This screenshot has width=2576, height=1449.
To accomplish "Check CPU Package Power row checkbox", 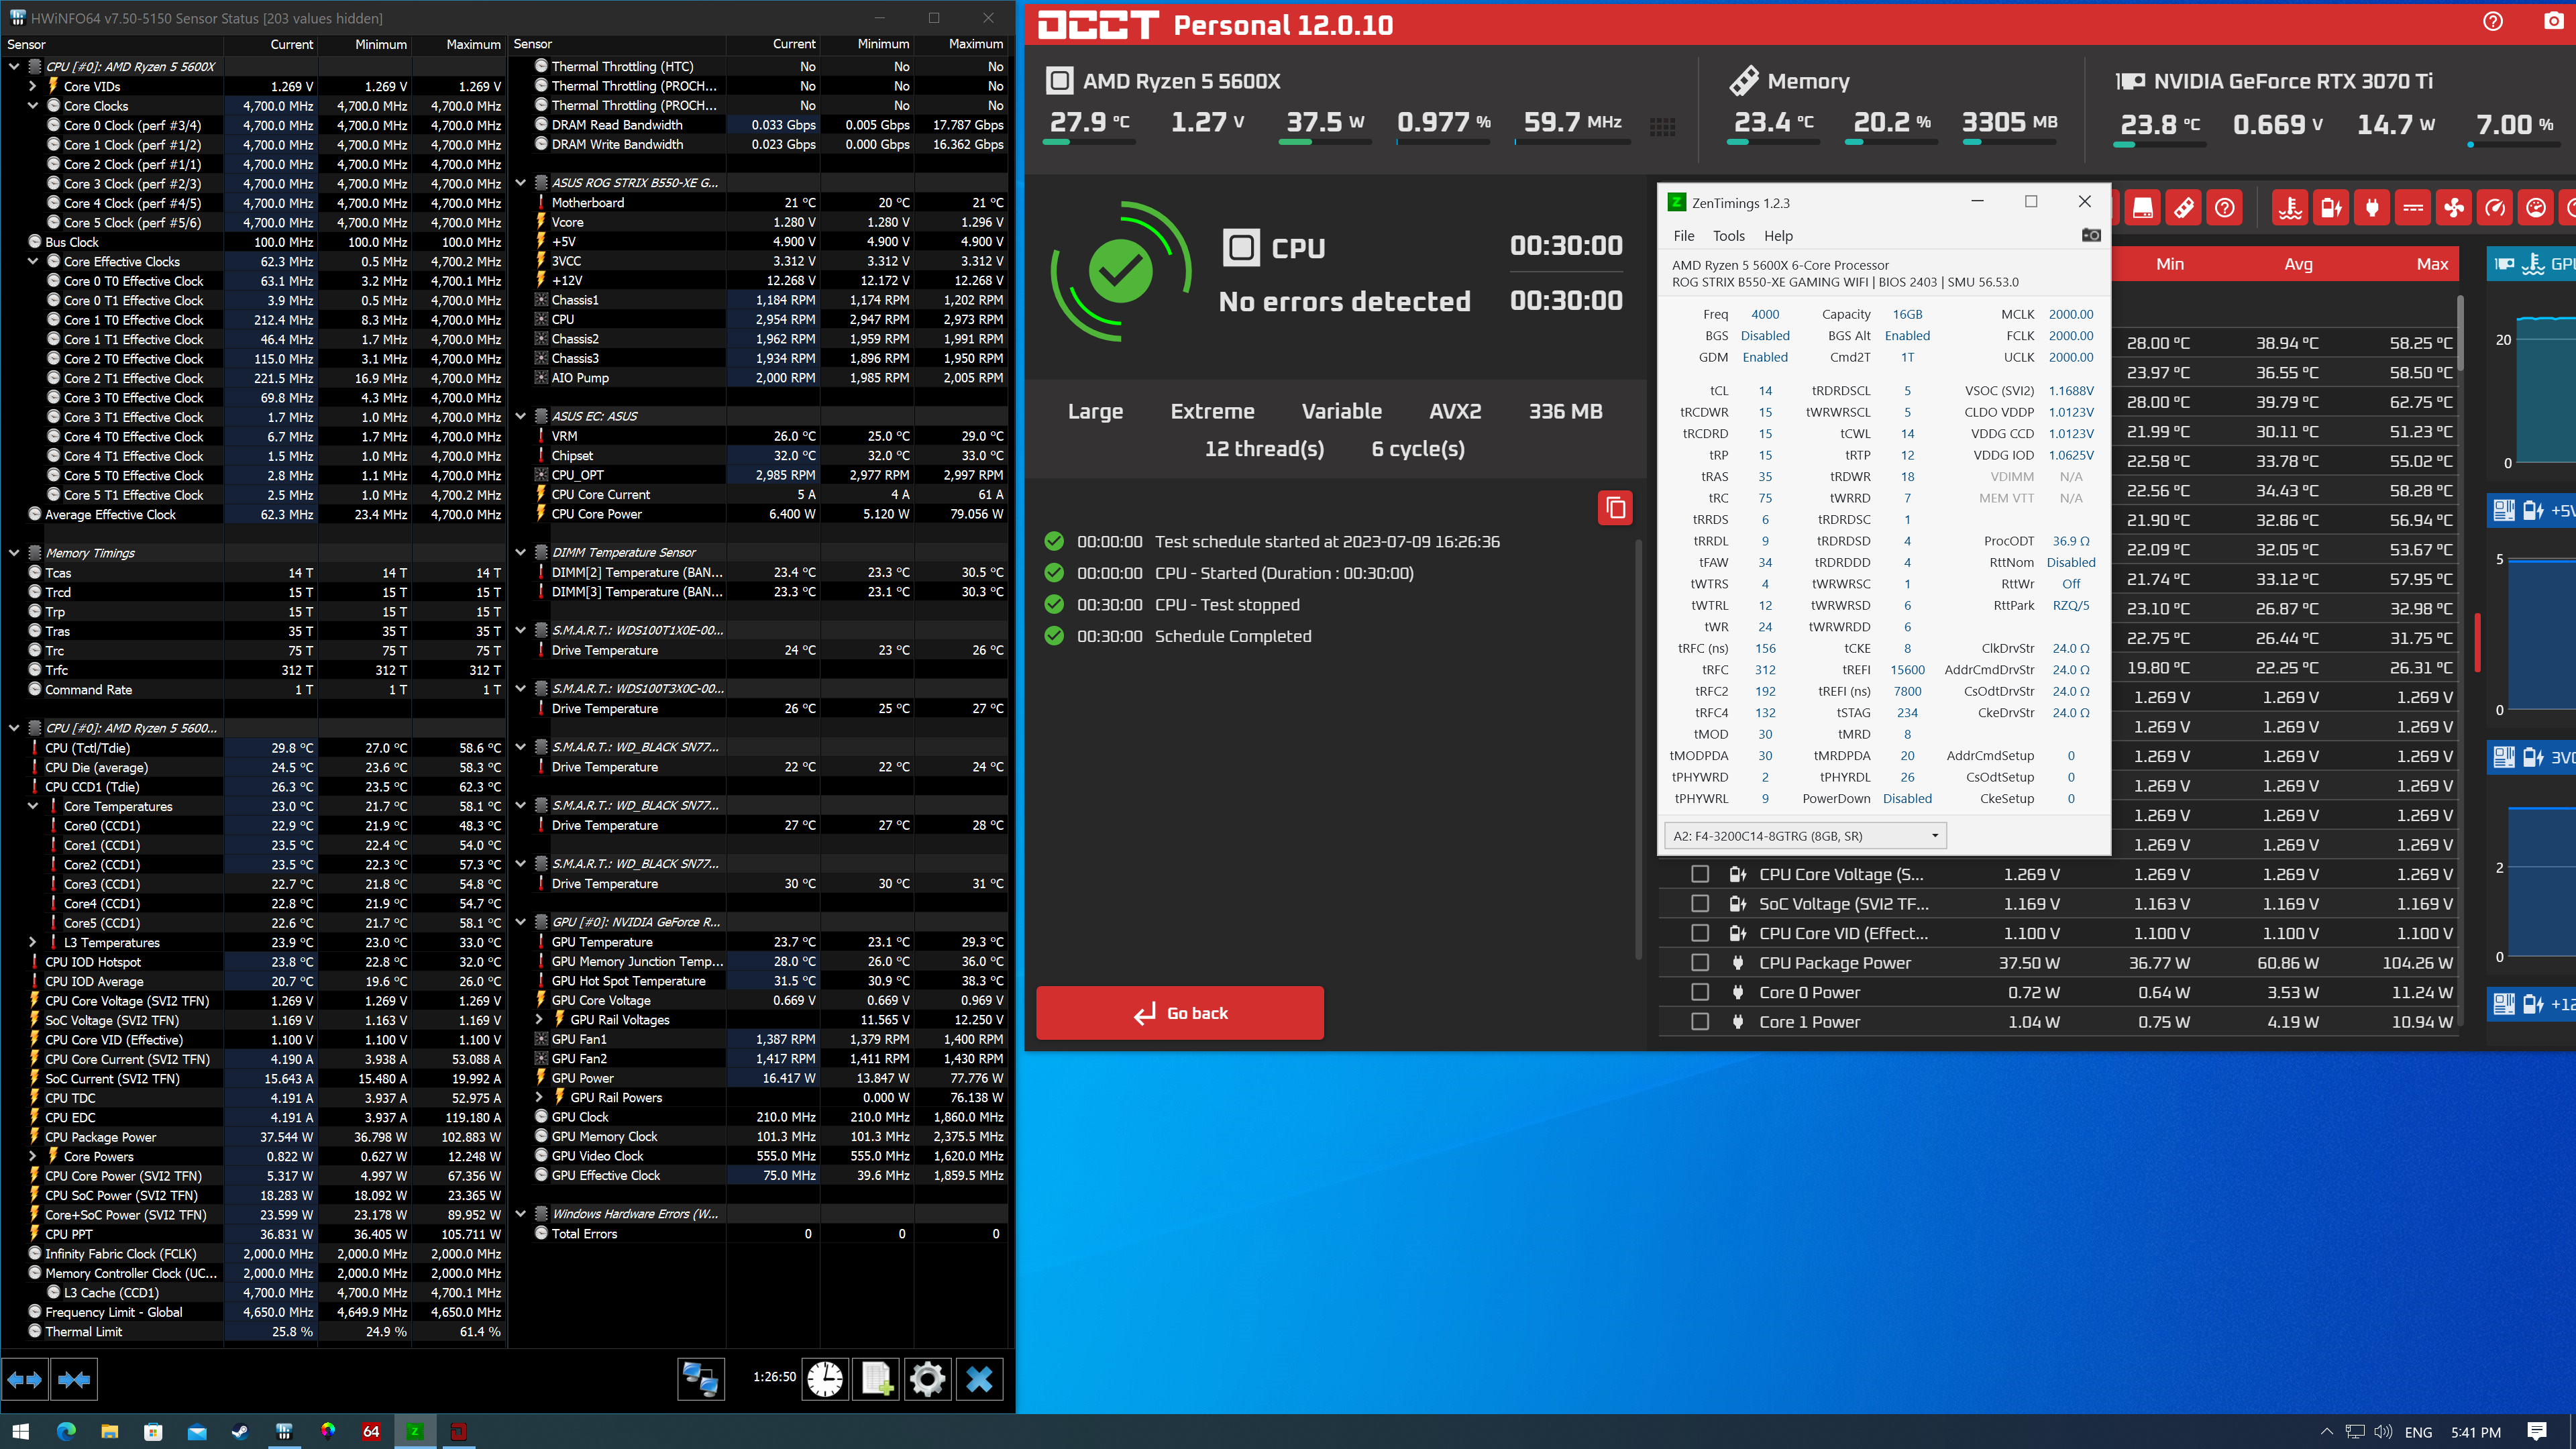I will pyautogui.click(x=1700, y=963).
